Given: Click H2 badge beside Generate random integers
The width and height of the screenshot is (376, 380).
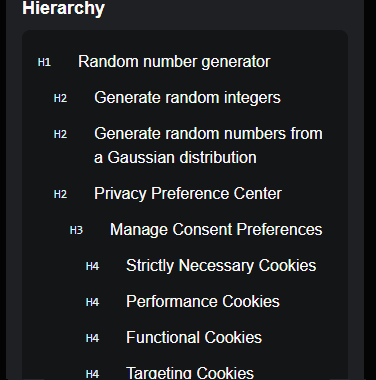Looking at the screenshot, I should pyautogui.click(x=60, y=98).
